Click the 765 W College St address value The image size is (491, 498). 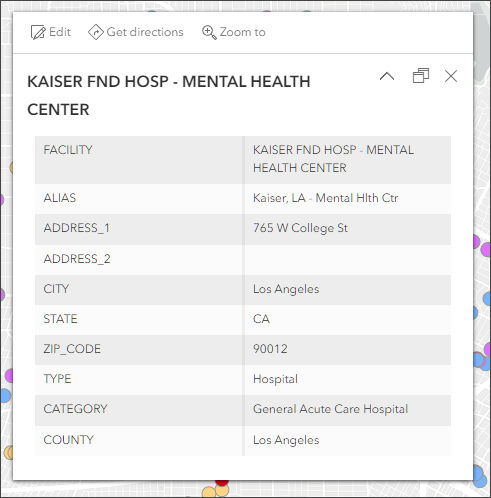click(x=300, y=228)
